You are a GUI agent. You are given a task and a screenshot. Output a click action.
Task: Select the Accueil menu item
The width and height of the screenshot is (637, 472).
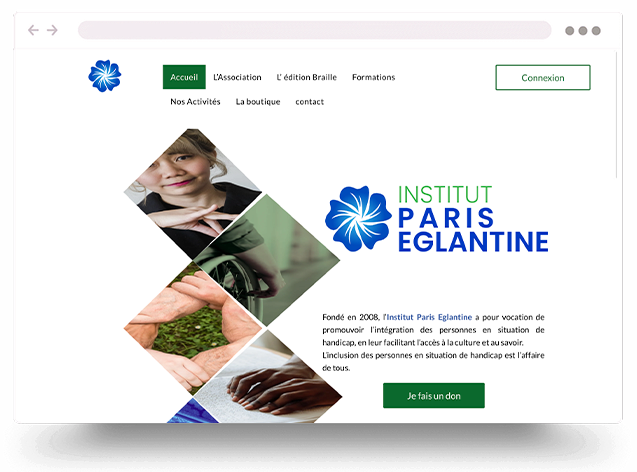[184, 77]
